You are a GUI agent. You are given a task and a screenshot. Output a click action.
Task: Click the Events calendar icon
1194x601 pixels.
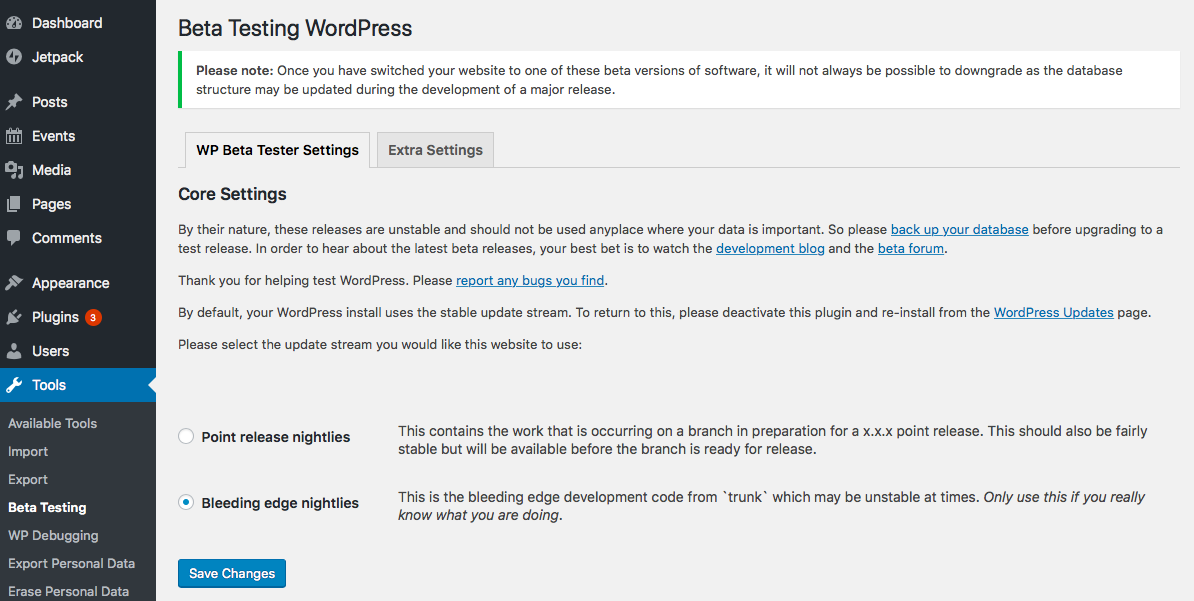point(14,136)
